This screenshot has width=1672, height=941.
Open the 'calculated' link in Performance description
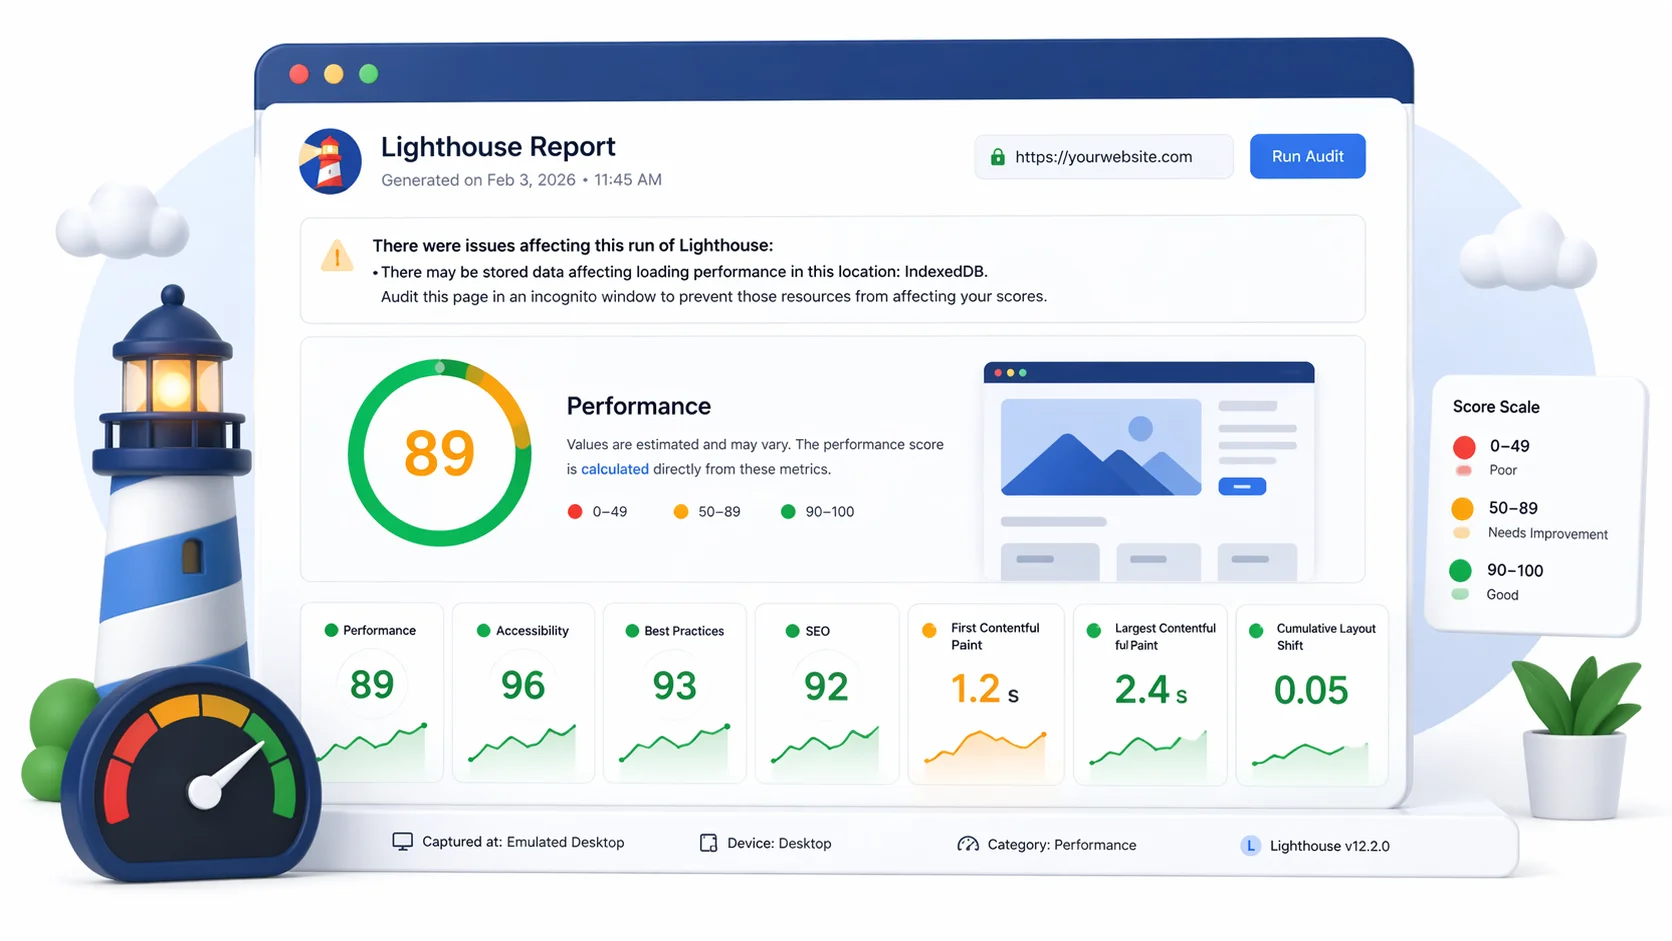[x=614, y=469]
